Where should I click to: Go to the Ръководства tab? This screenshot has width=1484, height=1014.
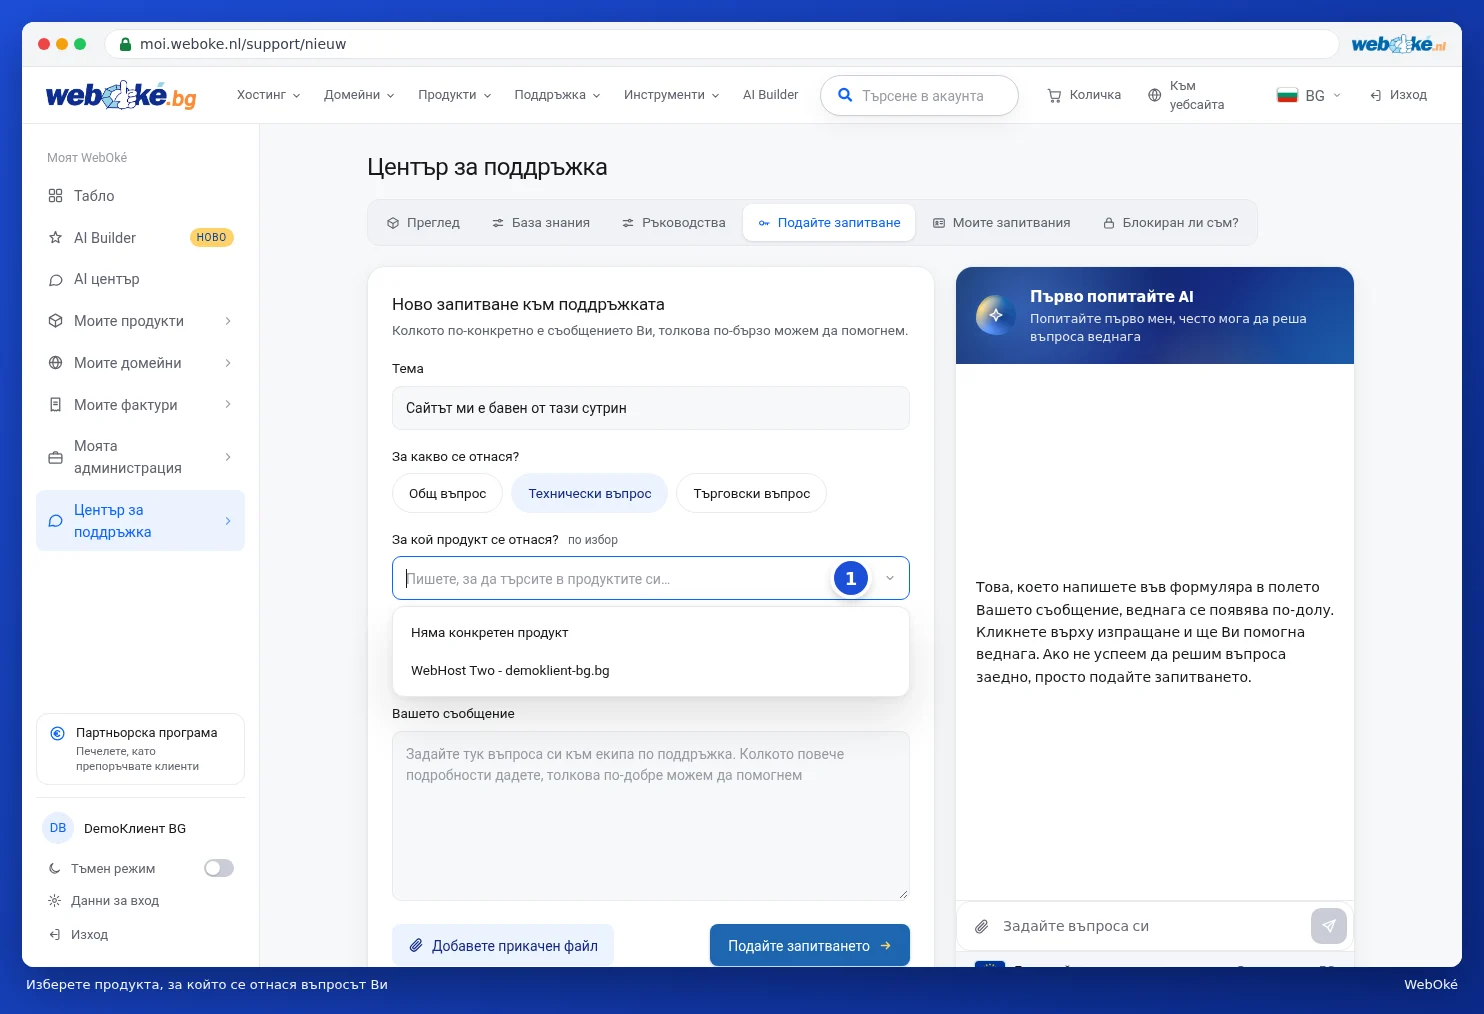pos(673,223)
